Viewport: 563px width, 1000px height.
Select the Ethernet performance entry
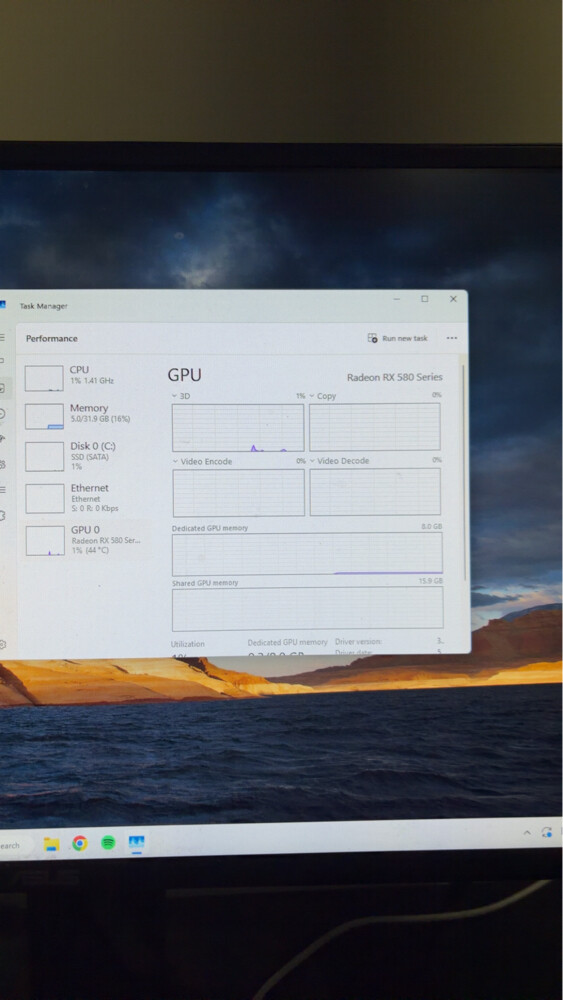(x=84, y=497)
